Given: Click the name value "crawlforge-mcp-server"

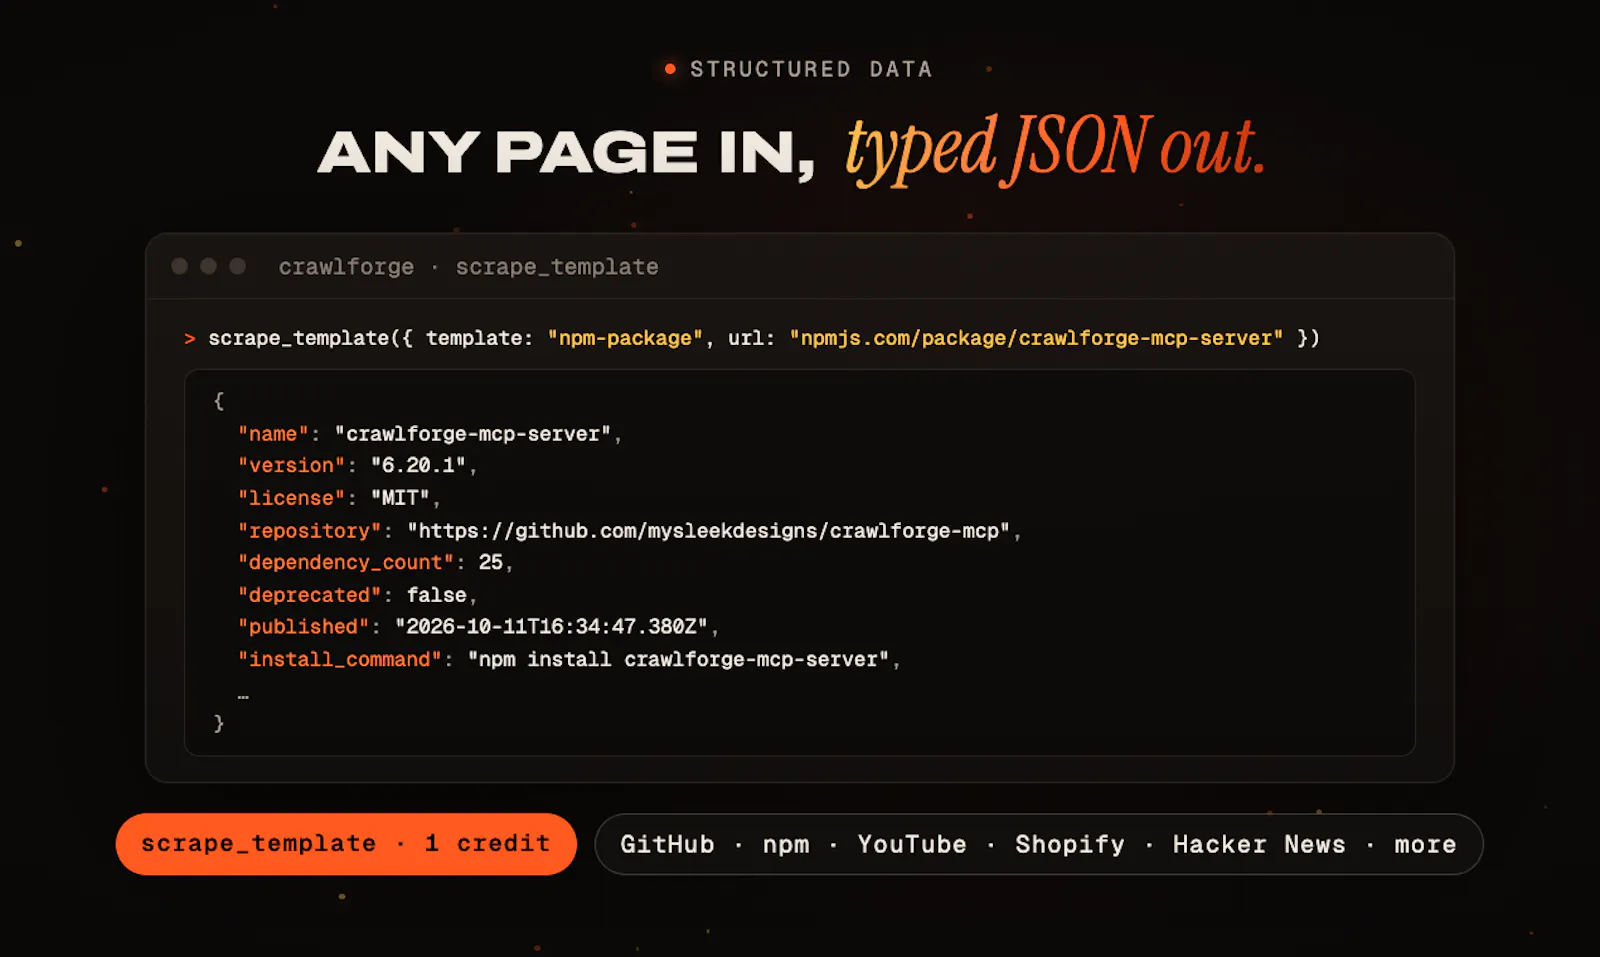Looking at the screenshot, I should pos(473,434).
